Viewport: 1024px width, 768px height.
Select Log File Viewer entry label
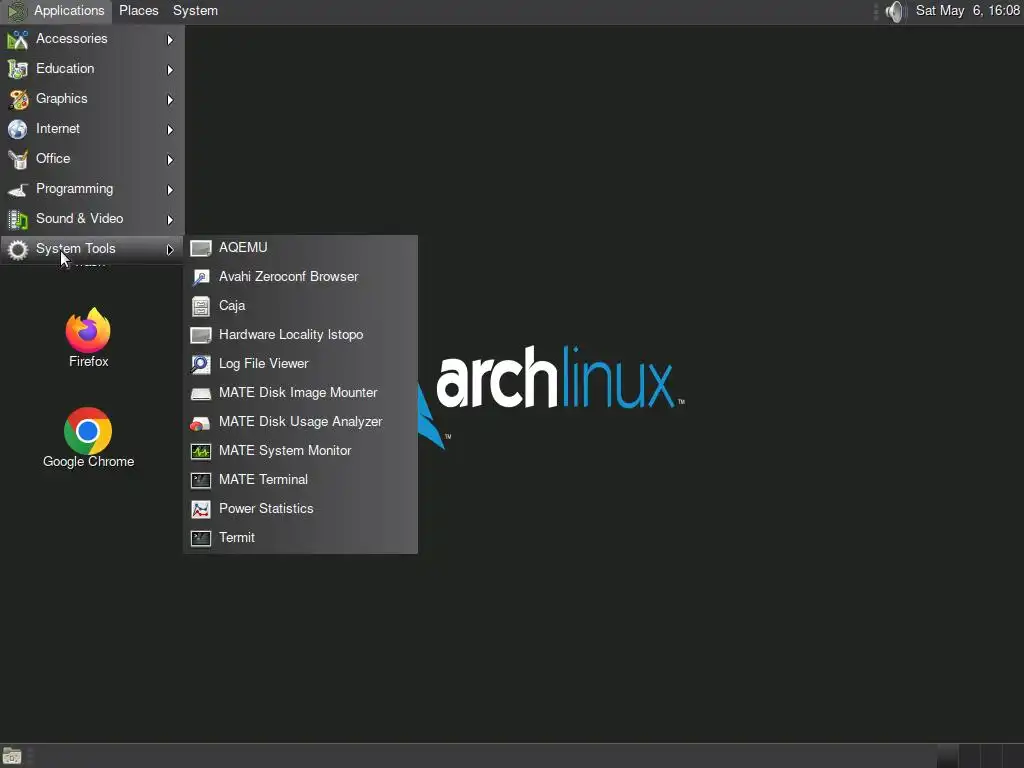pyautogui.click(x=263, y=363)
